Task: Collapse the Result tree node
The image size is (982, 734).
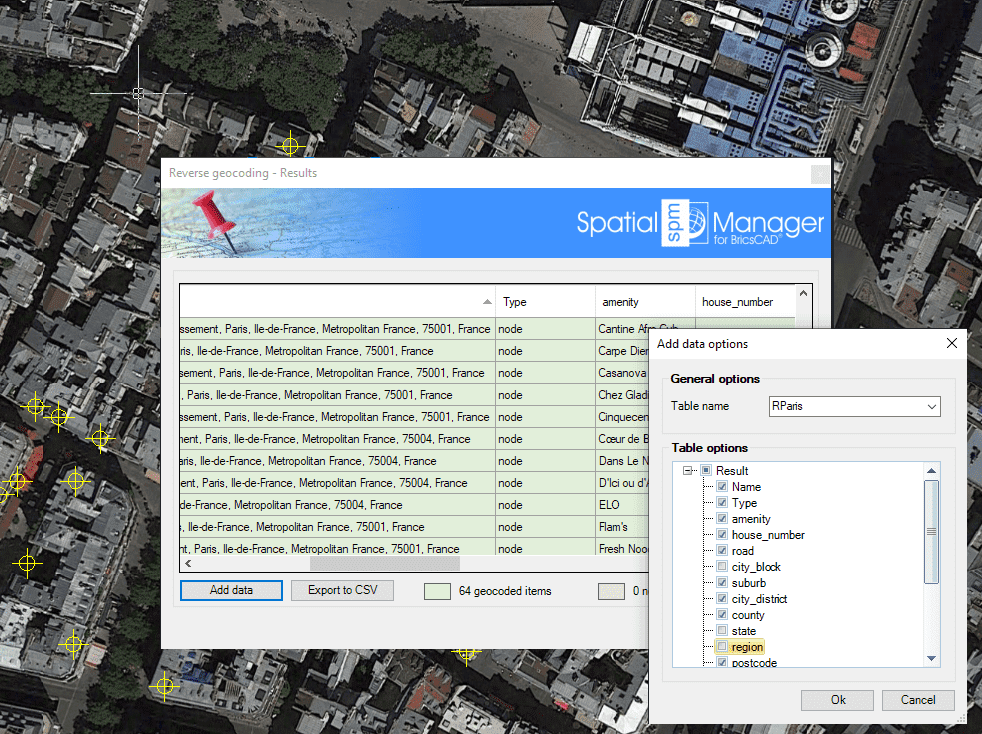Action: click(688, 470)
